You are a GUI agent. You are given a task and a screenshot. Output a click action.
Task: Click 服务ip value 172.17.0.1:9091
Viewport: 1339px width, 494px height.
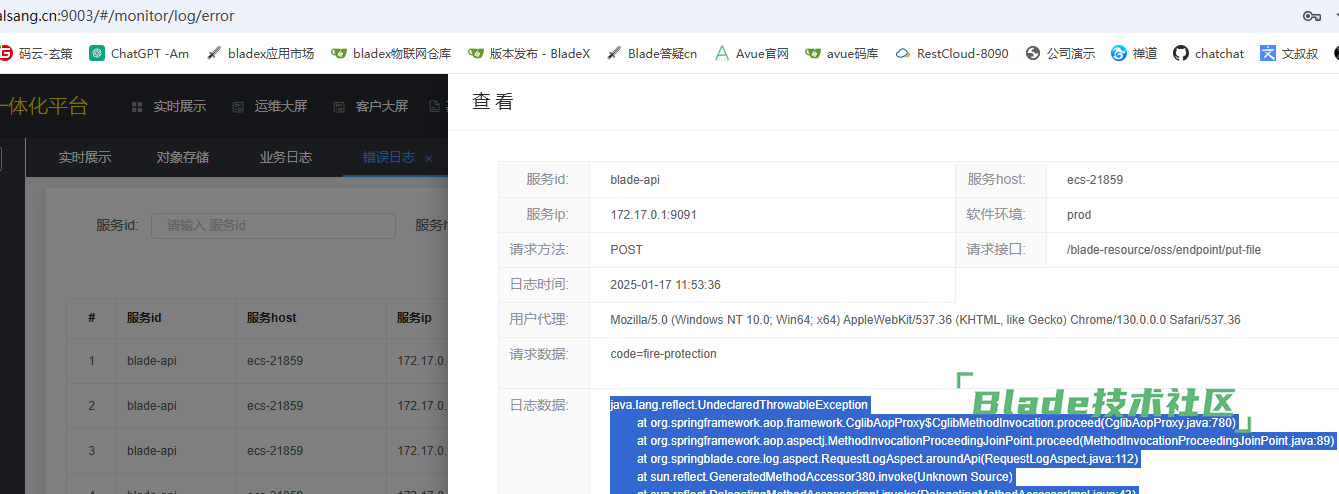click(x=654, y=215)
